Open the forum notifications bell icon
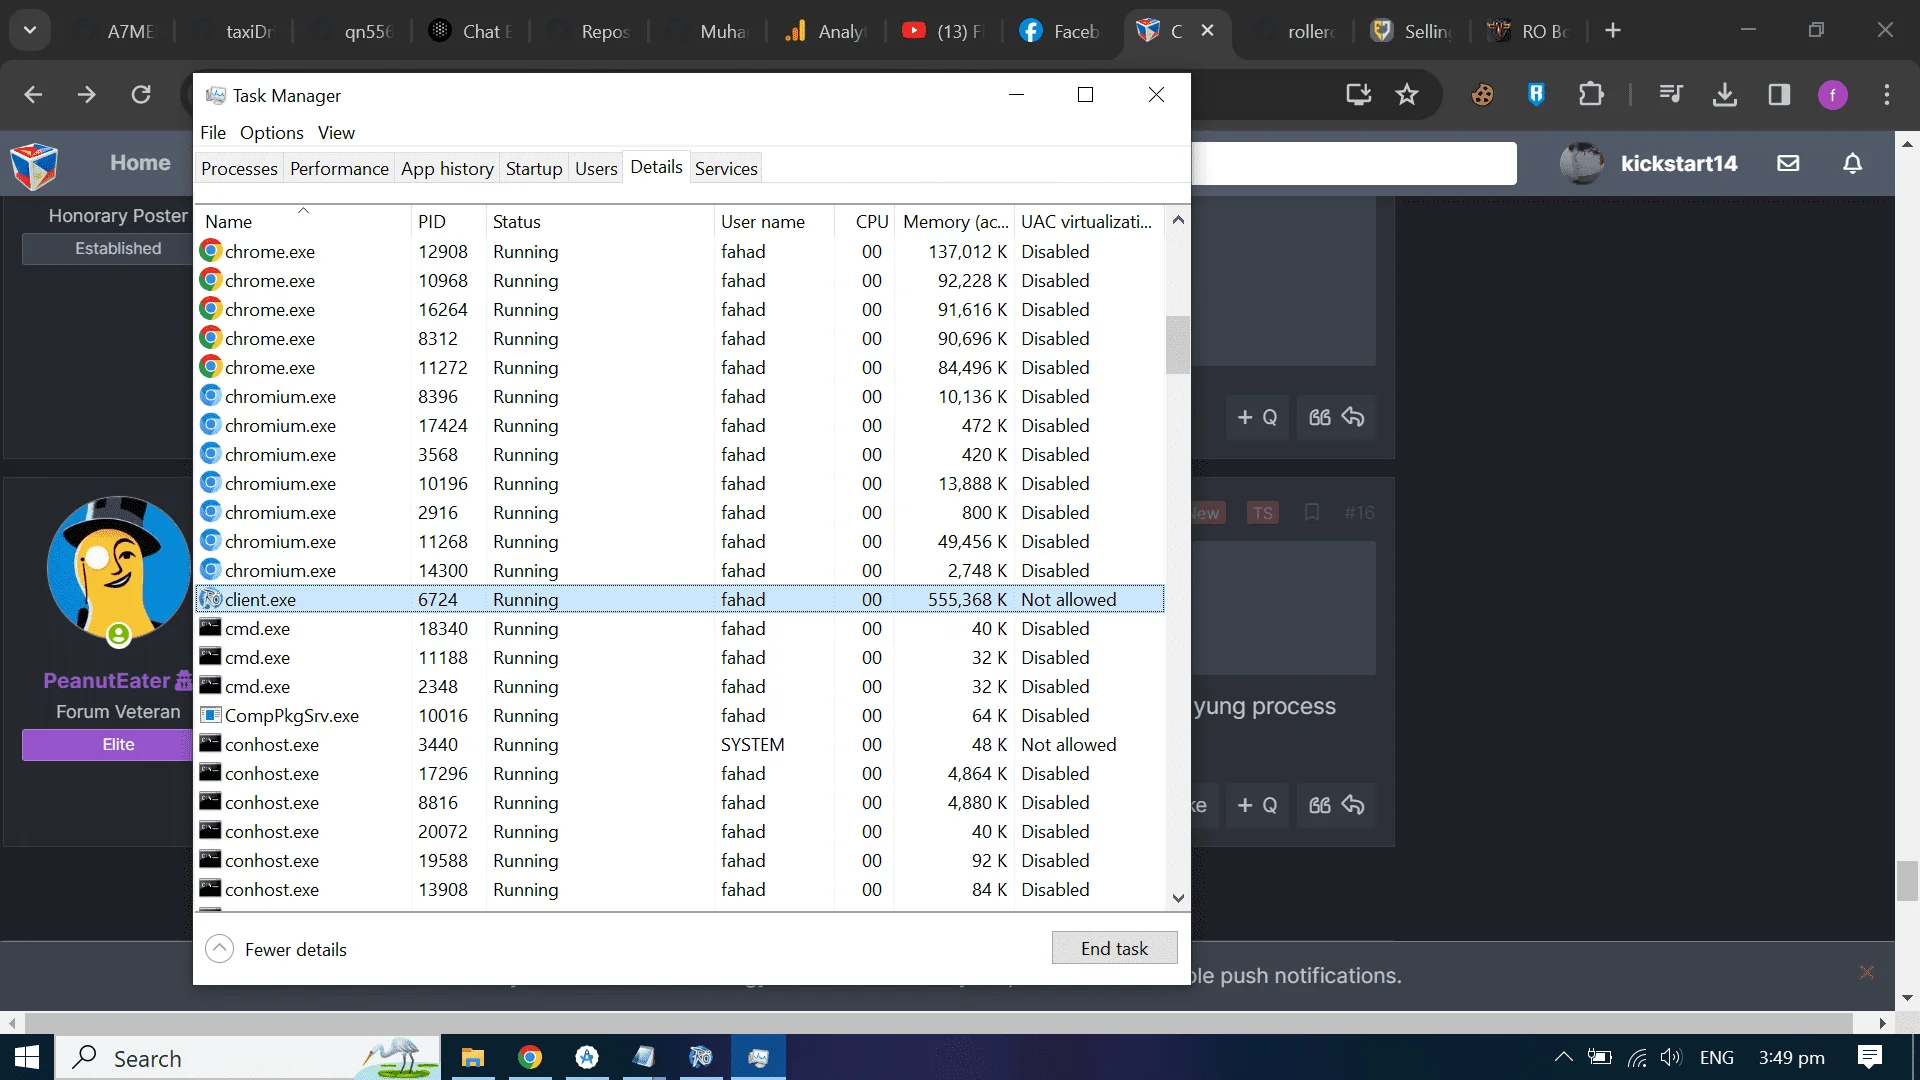 point(1852,163)
